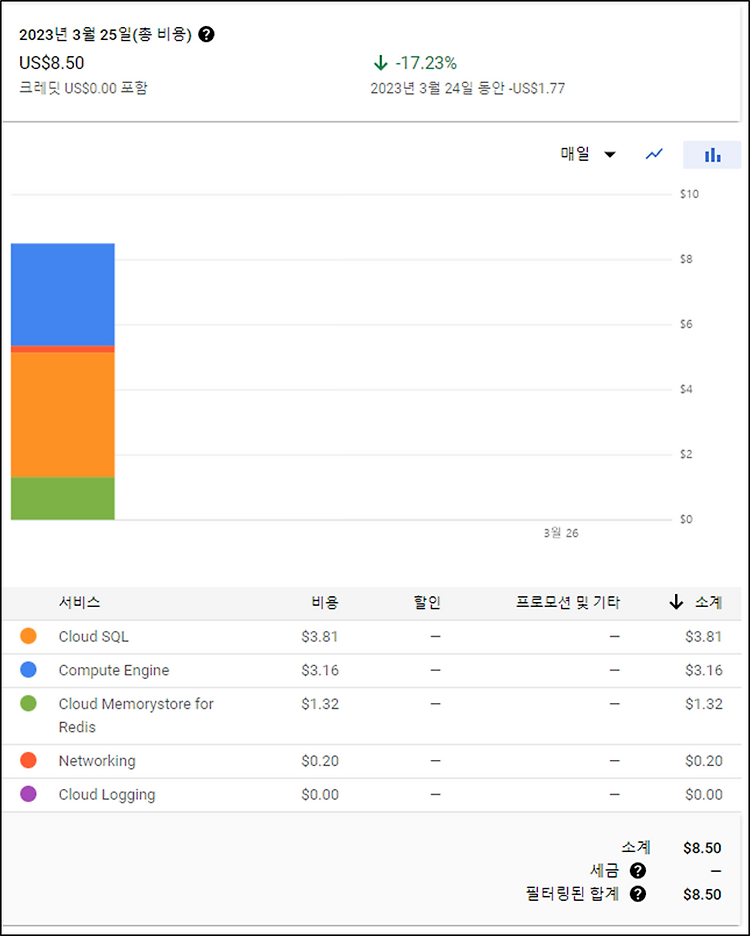The height and width of the screenshot is (936, 750).
Task: Click the green Memorystore bar segment
Action: [x=63, y=498]
